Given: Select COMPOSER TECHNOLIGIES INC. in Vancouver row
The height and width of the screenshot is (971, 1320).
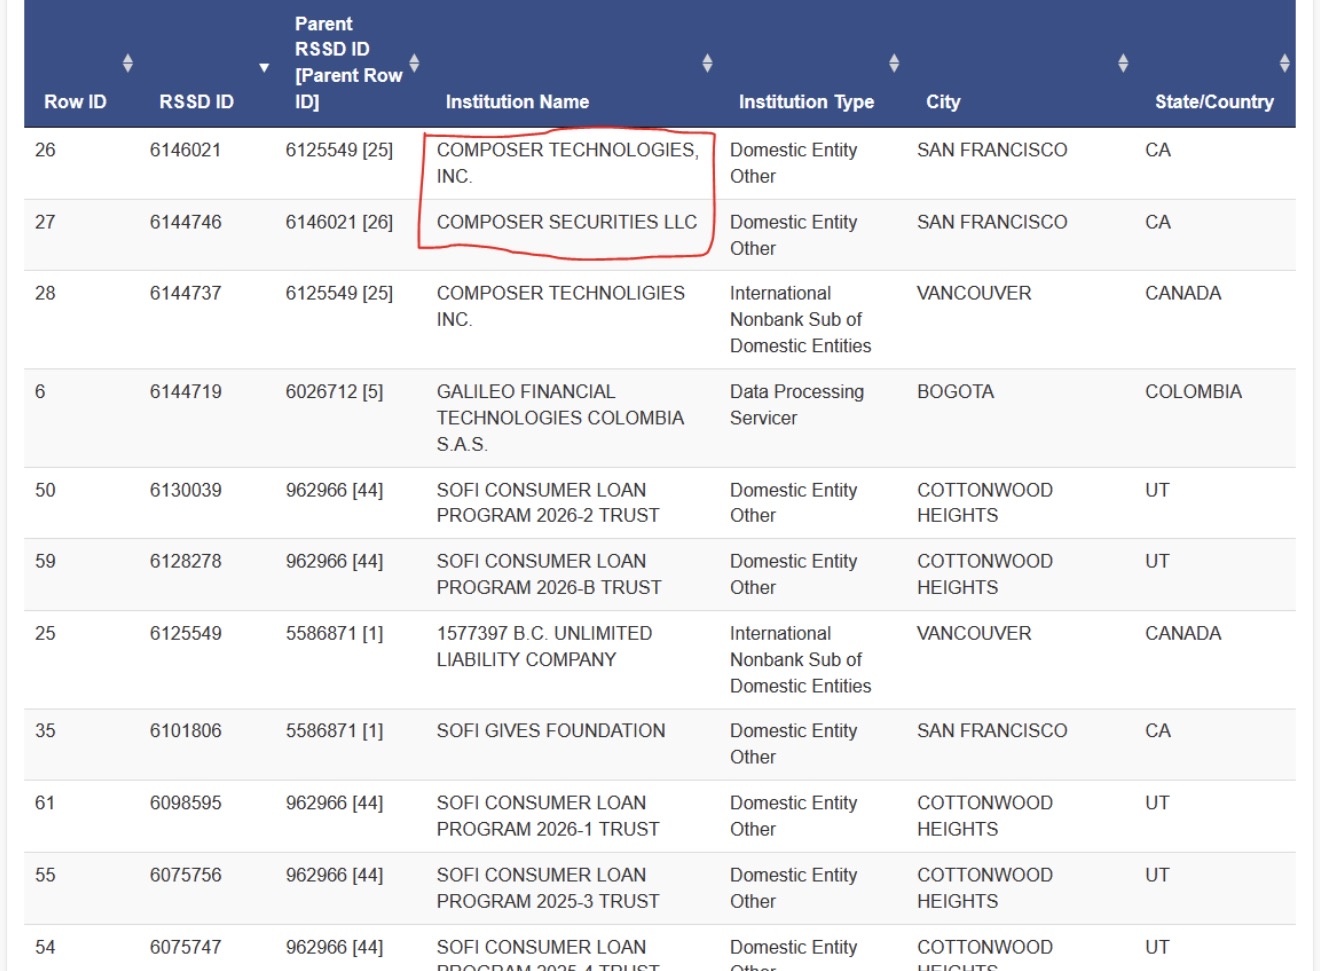Looking at the screenshot, I should tap(561, 306).
